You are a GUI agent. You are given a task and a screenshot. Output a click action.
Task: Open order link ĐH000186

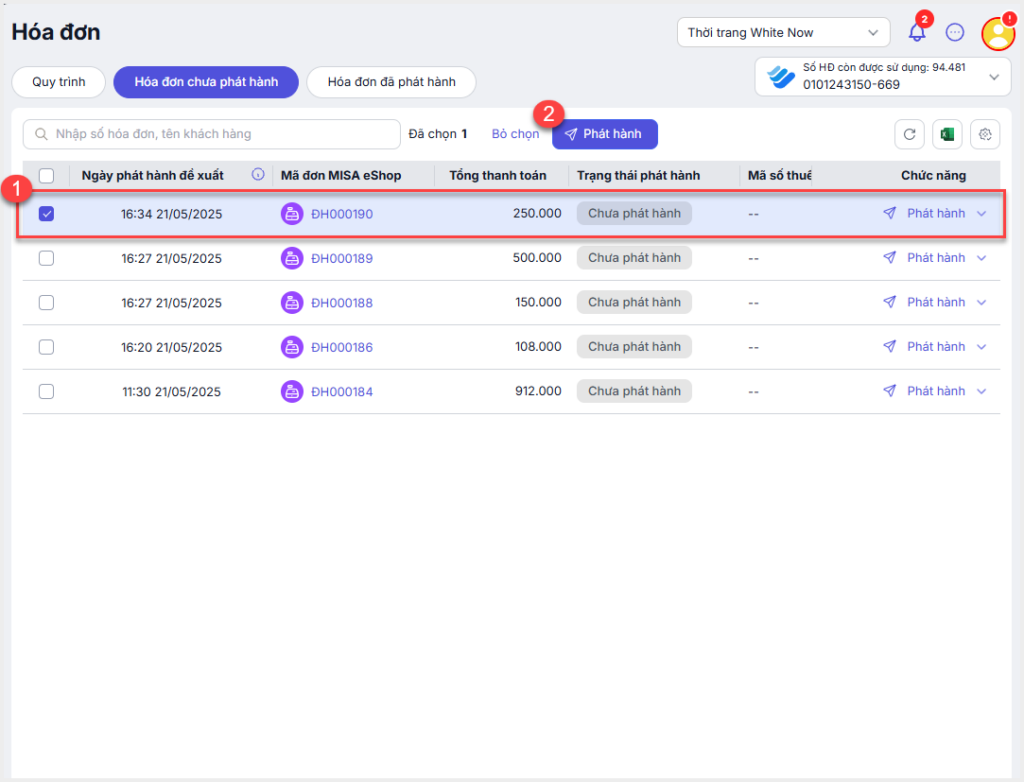(x=342, y=347)
